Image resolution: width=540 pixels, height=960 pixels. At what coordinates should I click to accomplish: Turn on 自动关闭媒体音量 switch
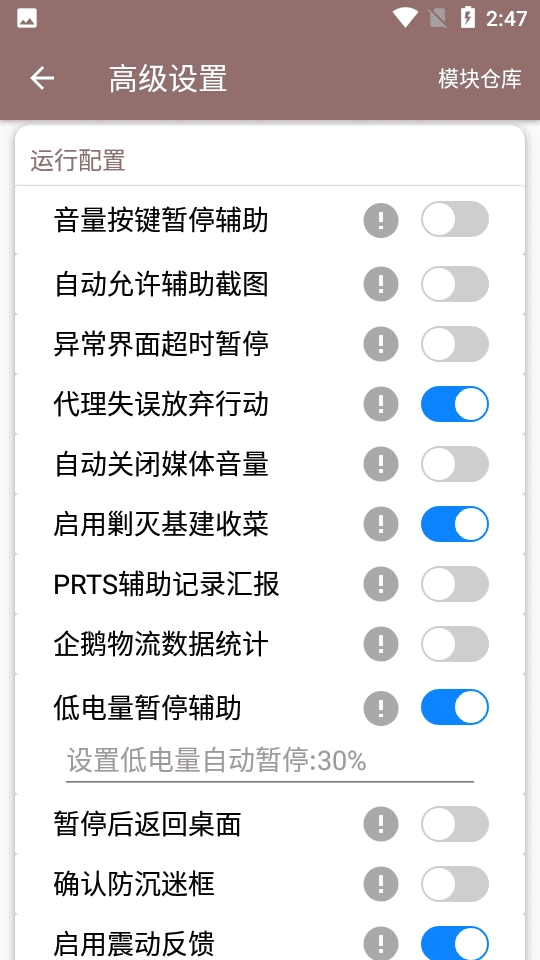pos(455,464)
